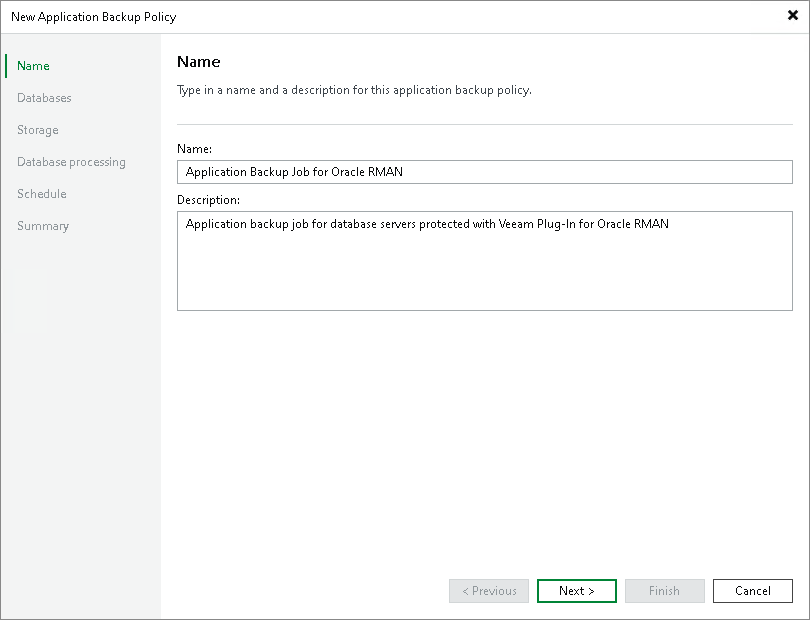Viewport: 810px width, 620px height.
Task: Click the Name: label above the input
Action: click(196, 148)
